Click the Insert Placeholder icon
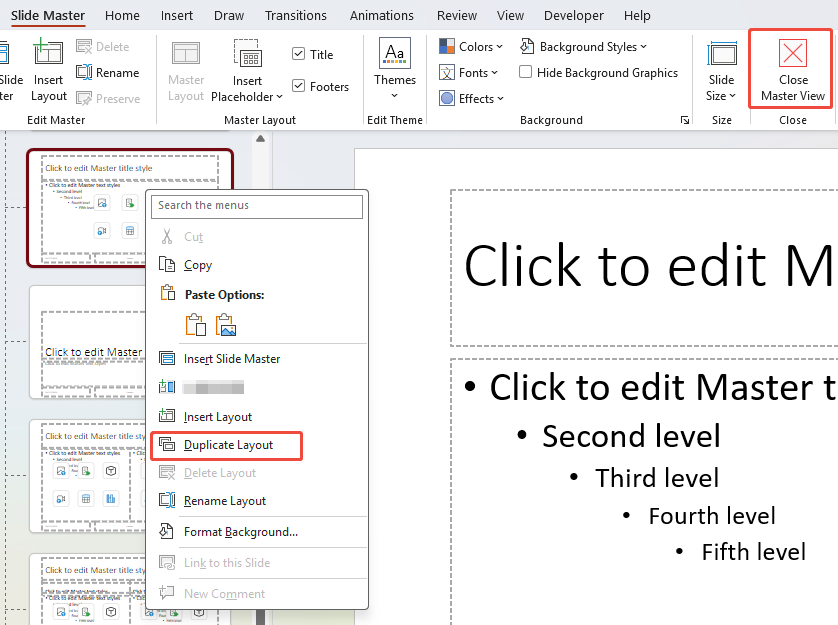This screenshot has width=838, height=625. click(x=247, y=54)
